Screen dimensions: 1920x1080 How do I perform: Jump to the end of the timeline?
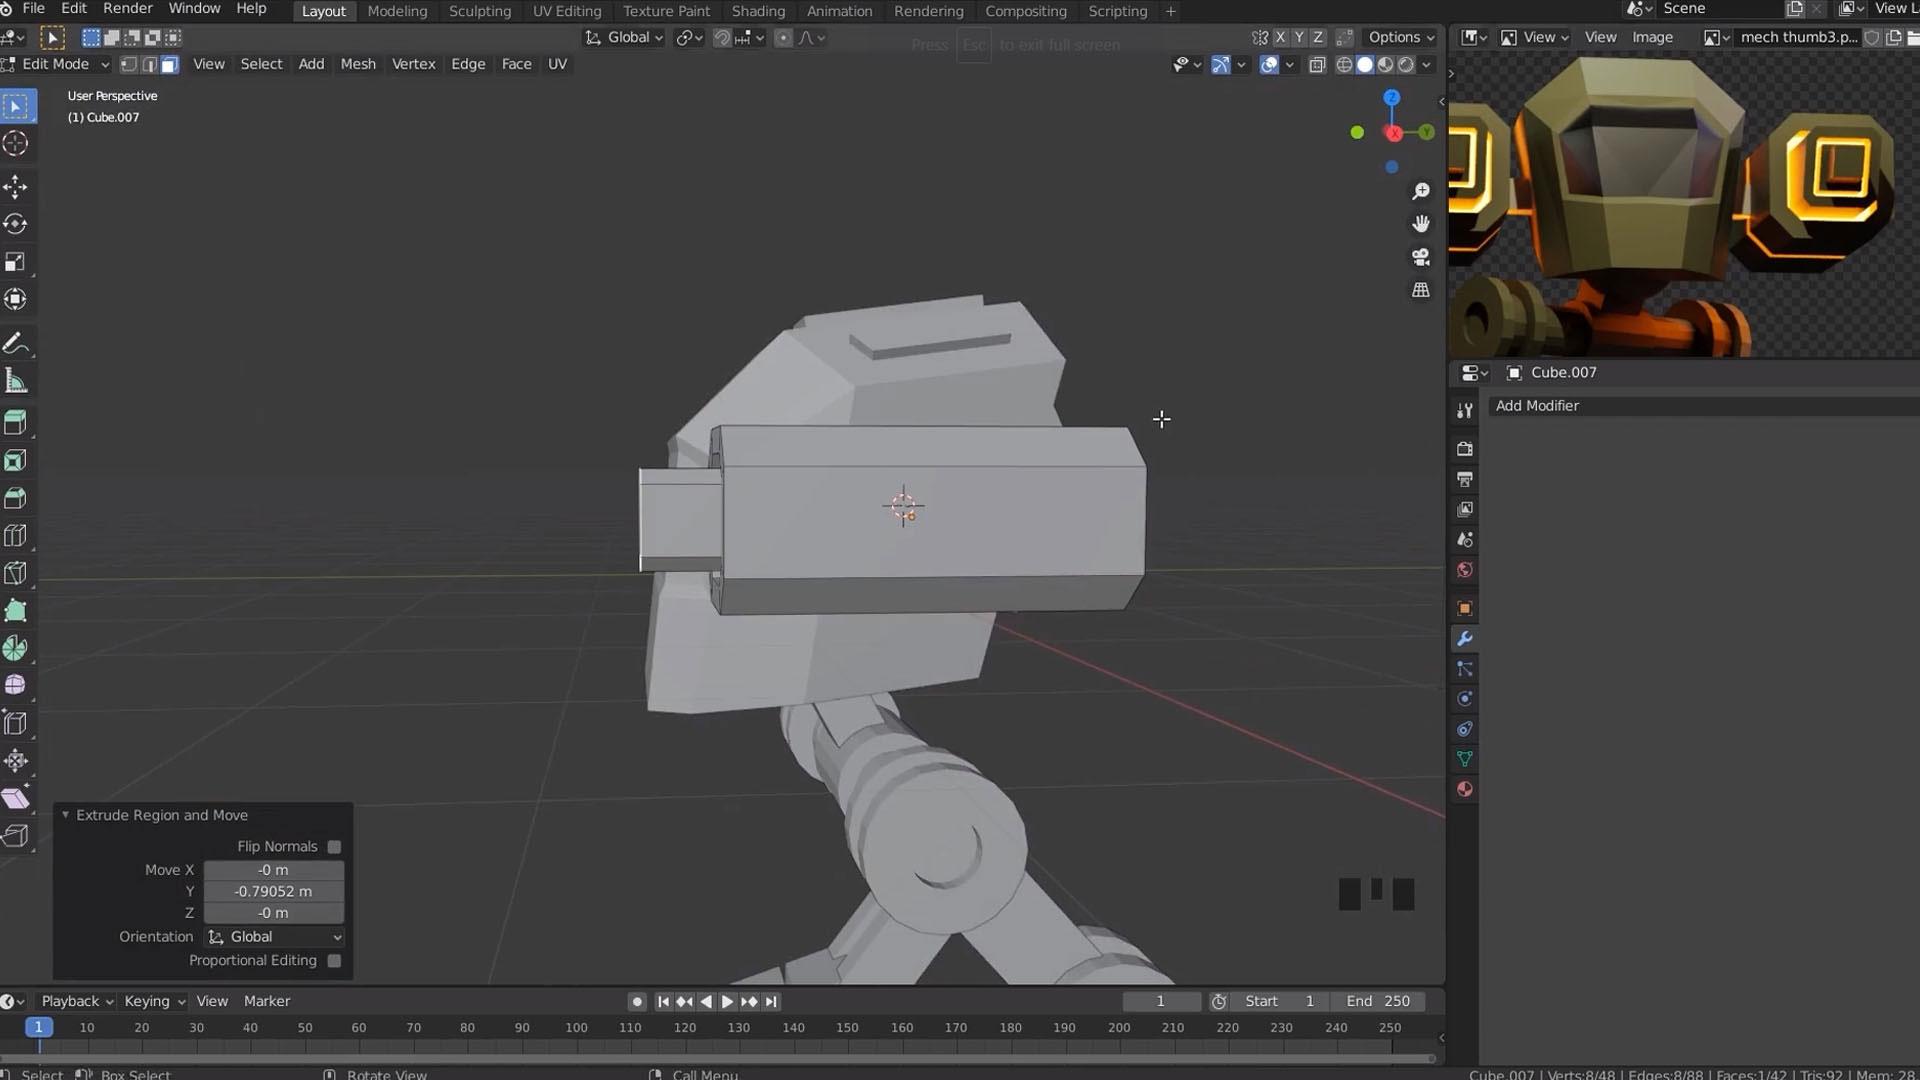(x=771, y=1001)
